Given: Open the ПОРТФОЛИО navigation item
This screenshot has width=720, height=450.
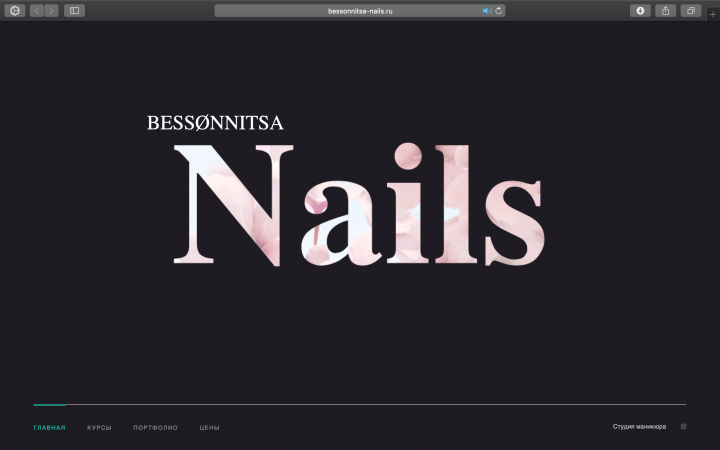Looking at the screenshot, I should [x=155, y=428].
